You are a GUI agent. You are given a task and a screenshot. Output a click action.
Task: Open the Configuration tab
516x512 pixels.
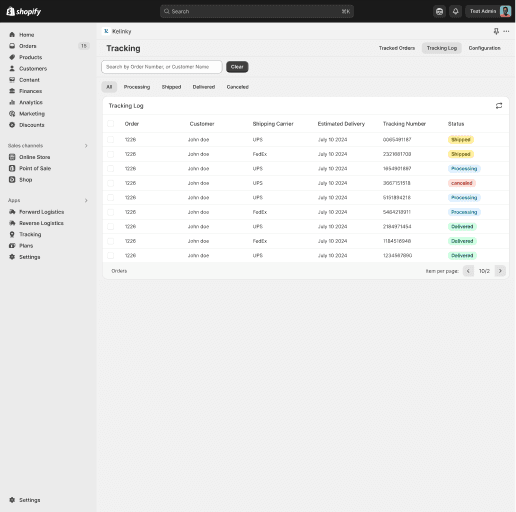coord(484,48)
